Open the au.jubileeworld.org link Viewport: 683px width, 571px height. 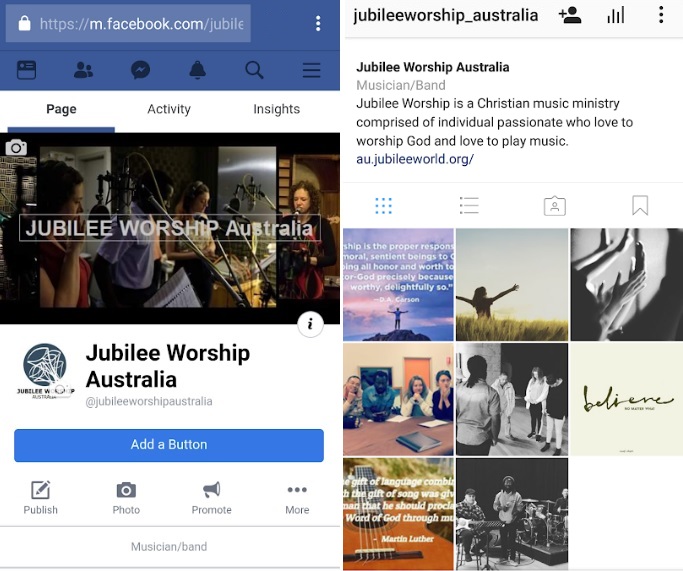(x=415, y=159)
